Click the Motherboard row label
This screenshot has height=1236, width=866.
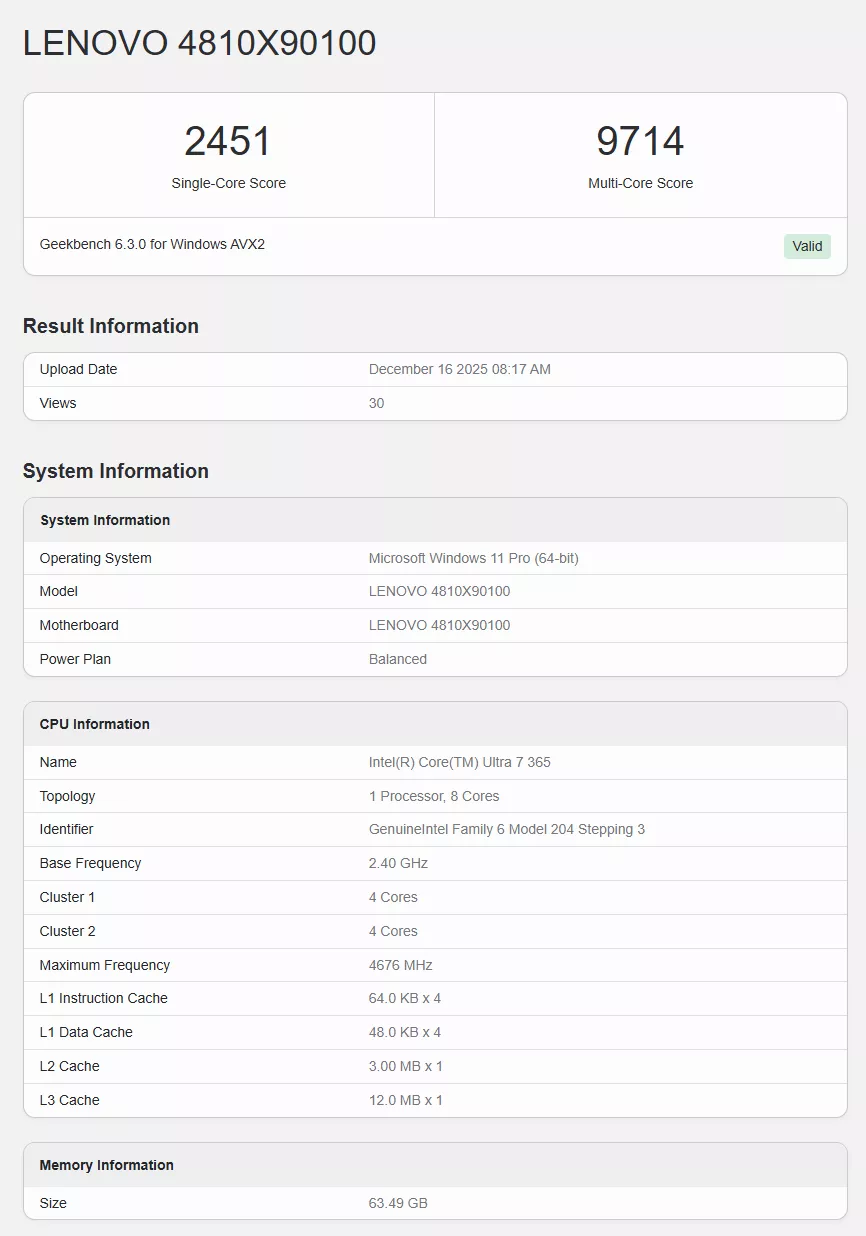[x=79, y=625]
